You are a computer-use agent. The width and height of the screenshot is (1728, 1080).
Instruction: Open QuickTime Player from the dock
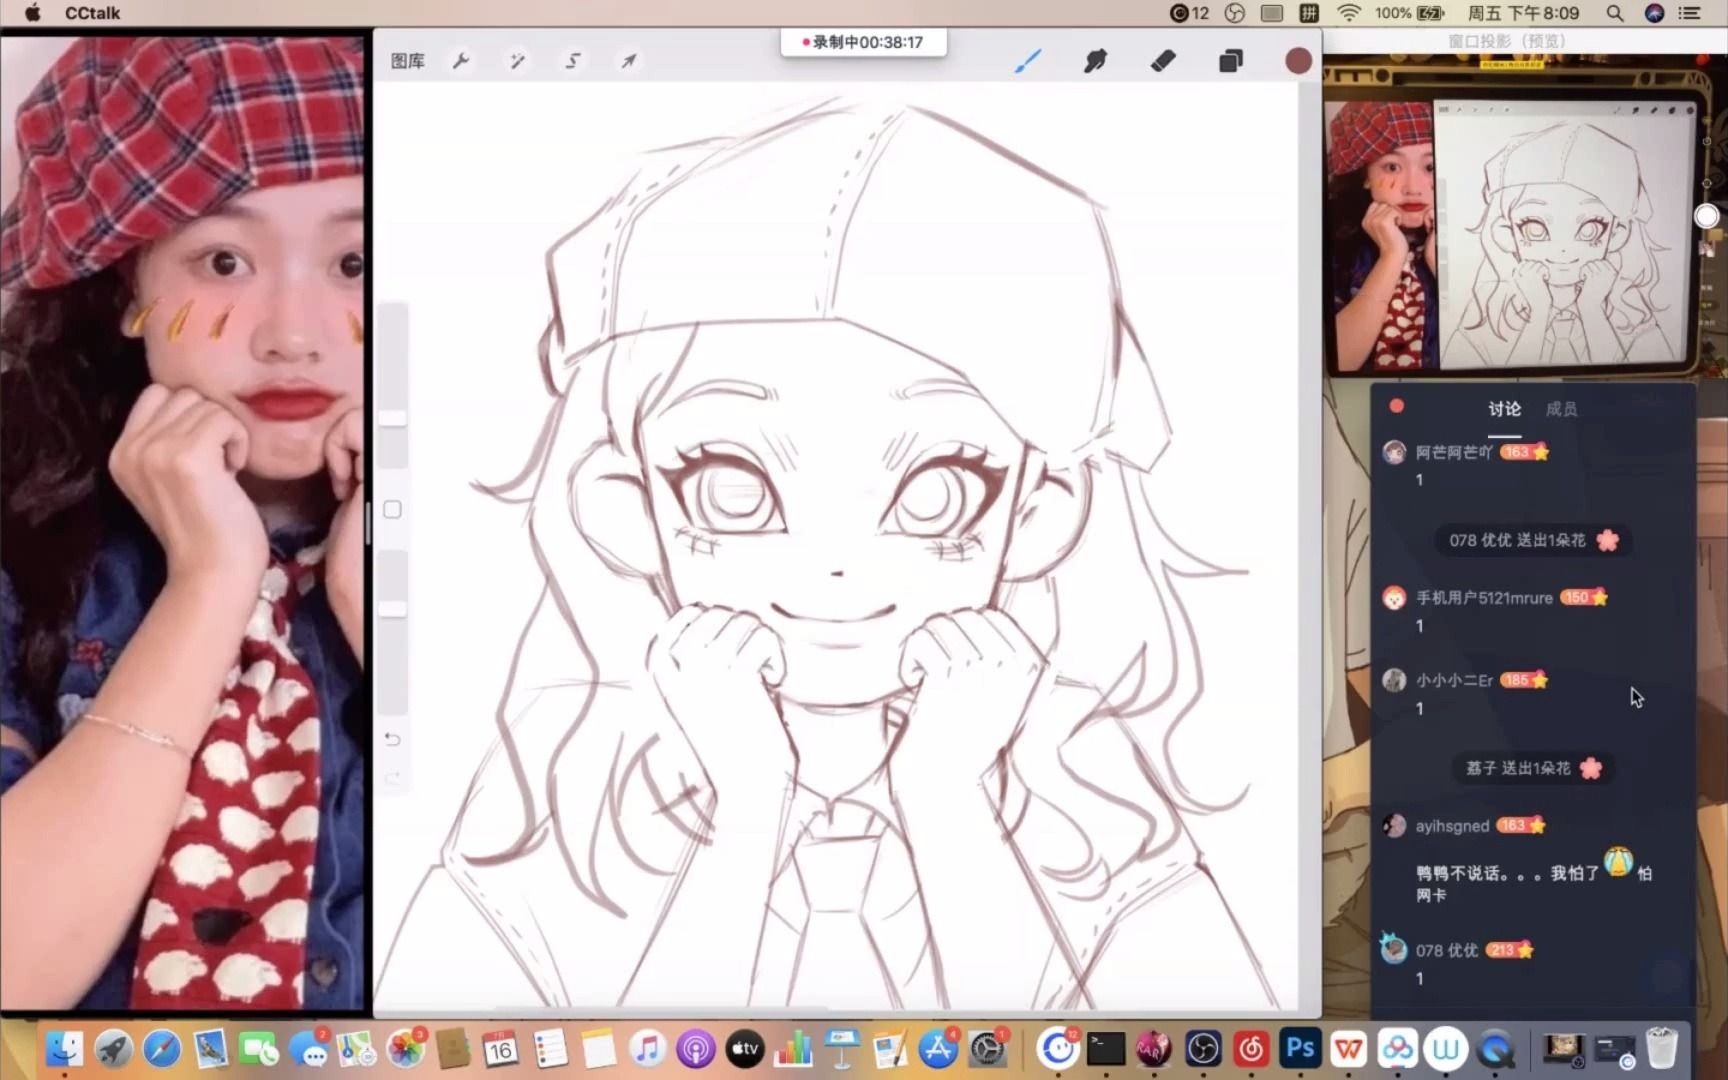(x=1495, y=1049)
